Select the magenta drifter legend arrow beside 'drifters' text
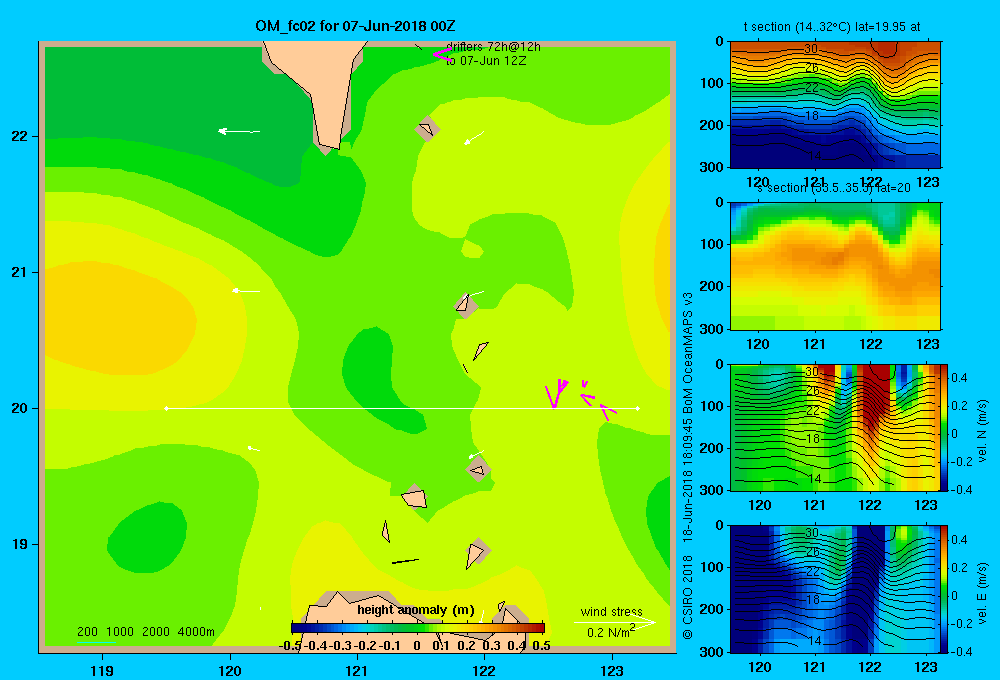The image size is (1000, 680). click(442, 55)
